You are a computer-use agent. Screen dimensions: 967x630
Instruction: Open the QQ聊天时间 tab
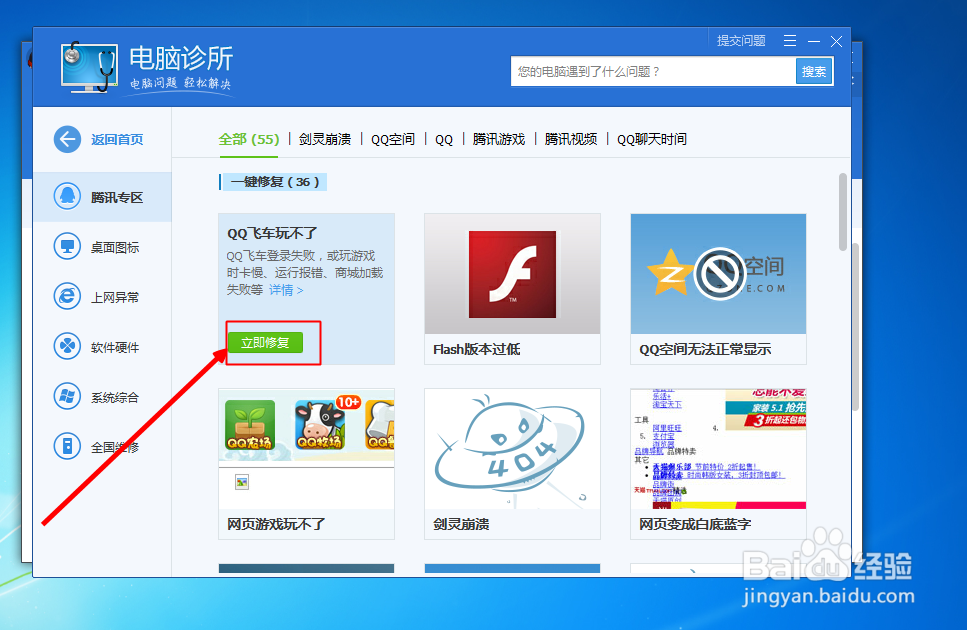652,139
